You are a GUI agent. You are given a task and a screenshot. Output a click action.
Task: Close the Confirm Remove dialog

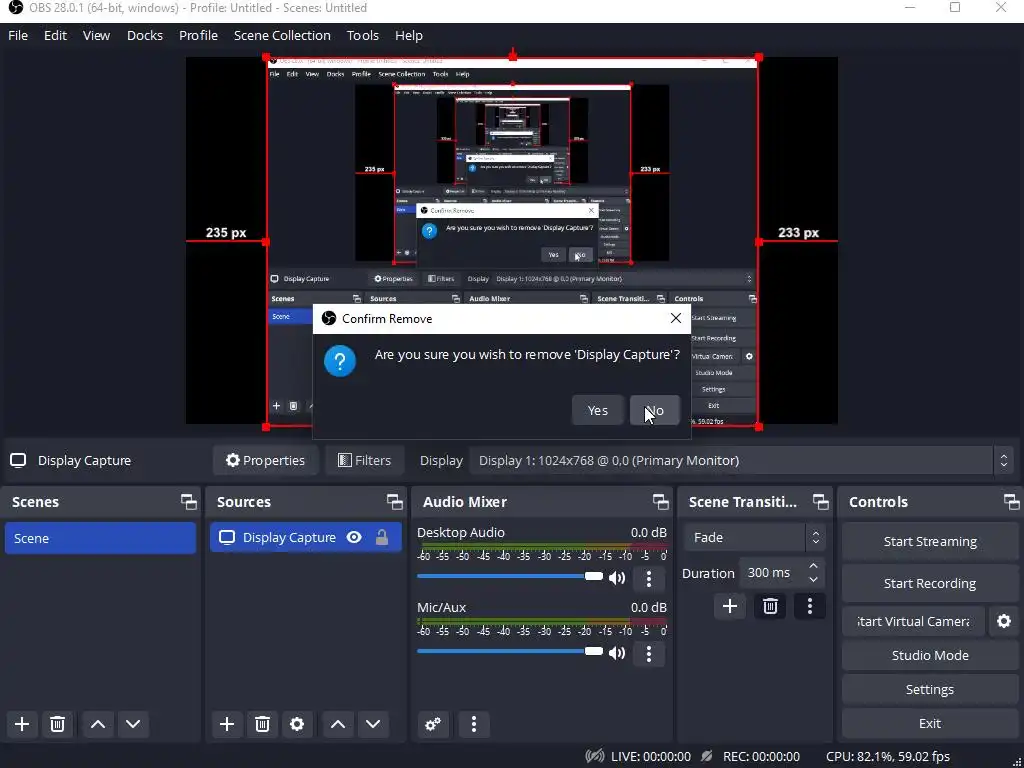coord(676,318)
